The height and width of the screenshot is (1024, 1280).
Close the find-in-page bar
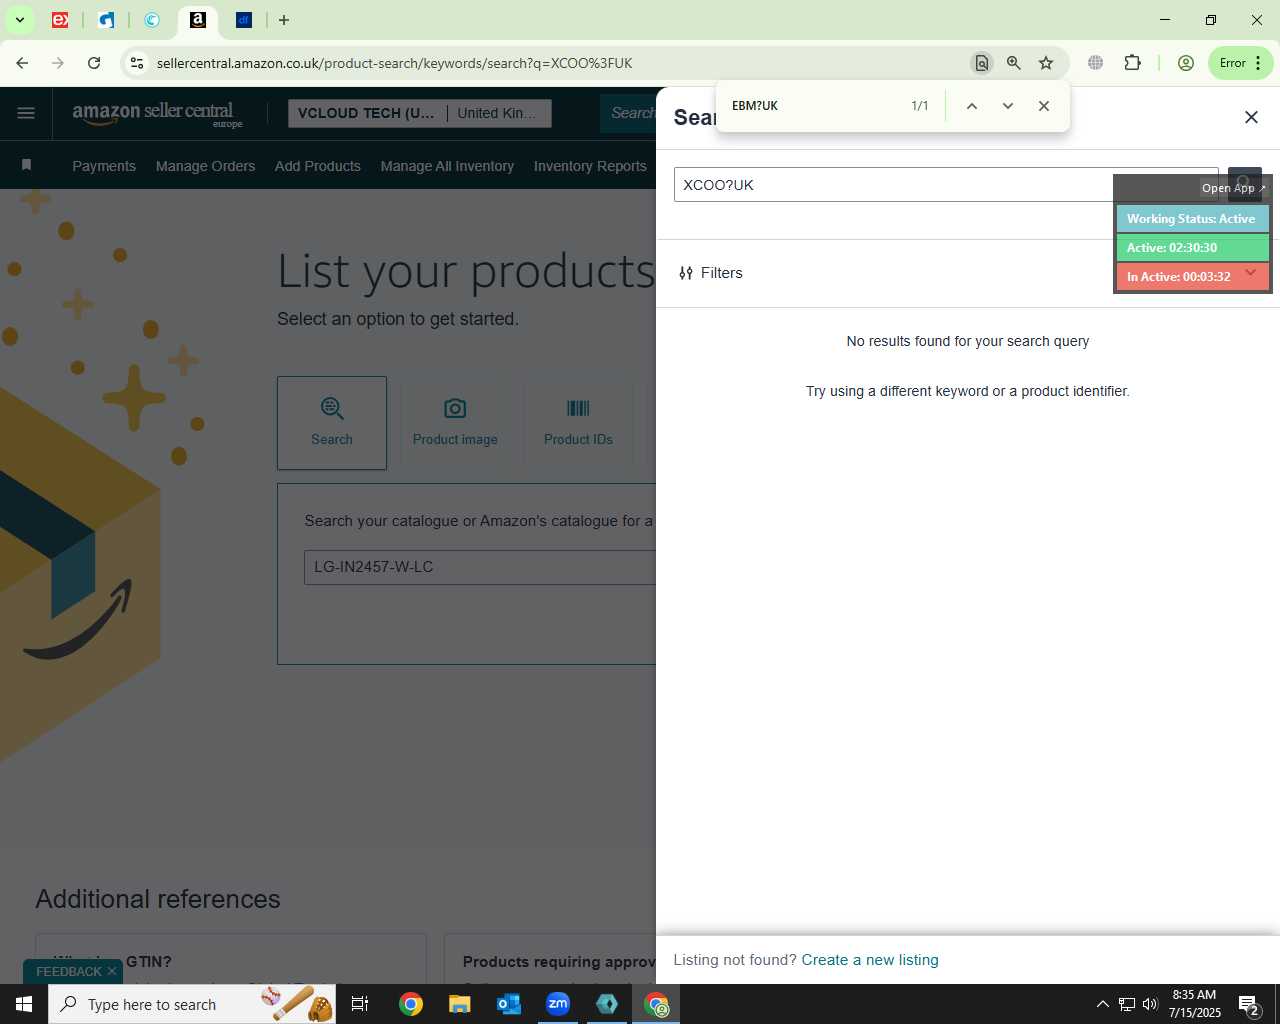1044,106
